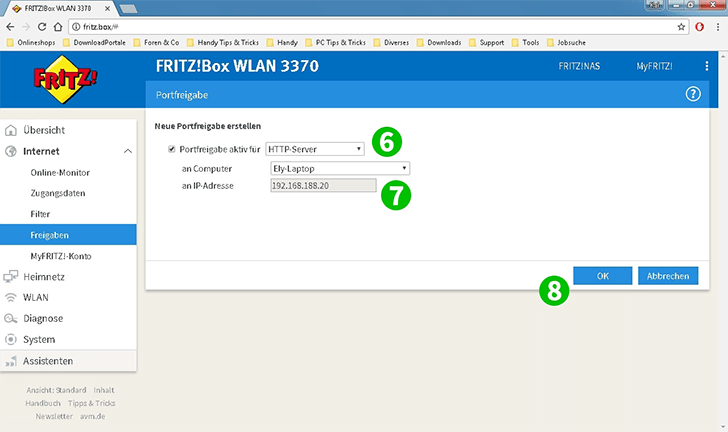Go to the browser home page icon
728x432 pixels.
[58, 27]
